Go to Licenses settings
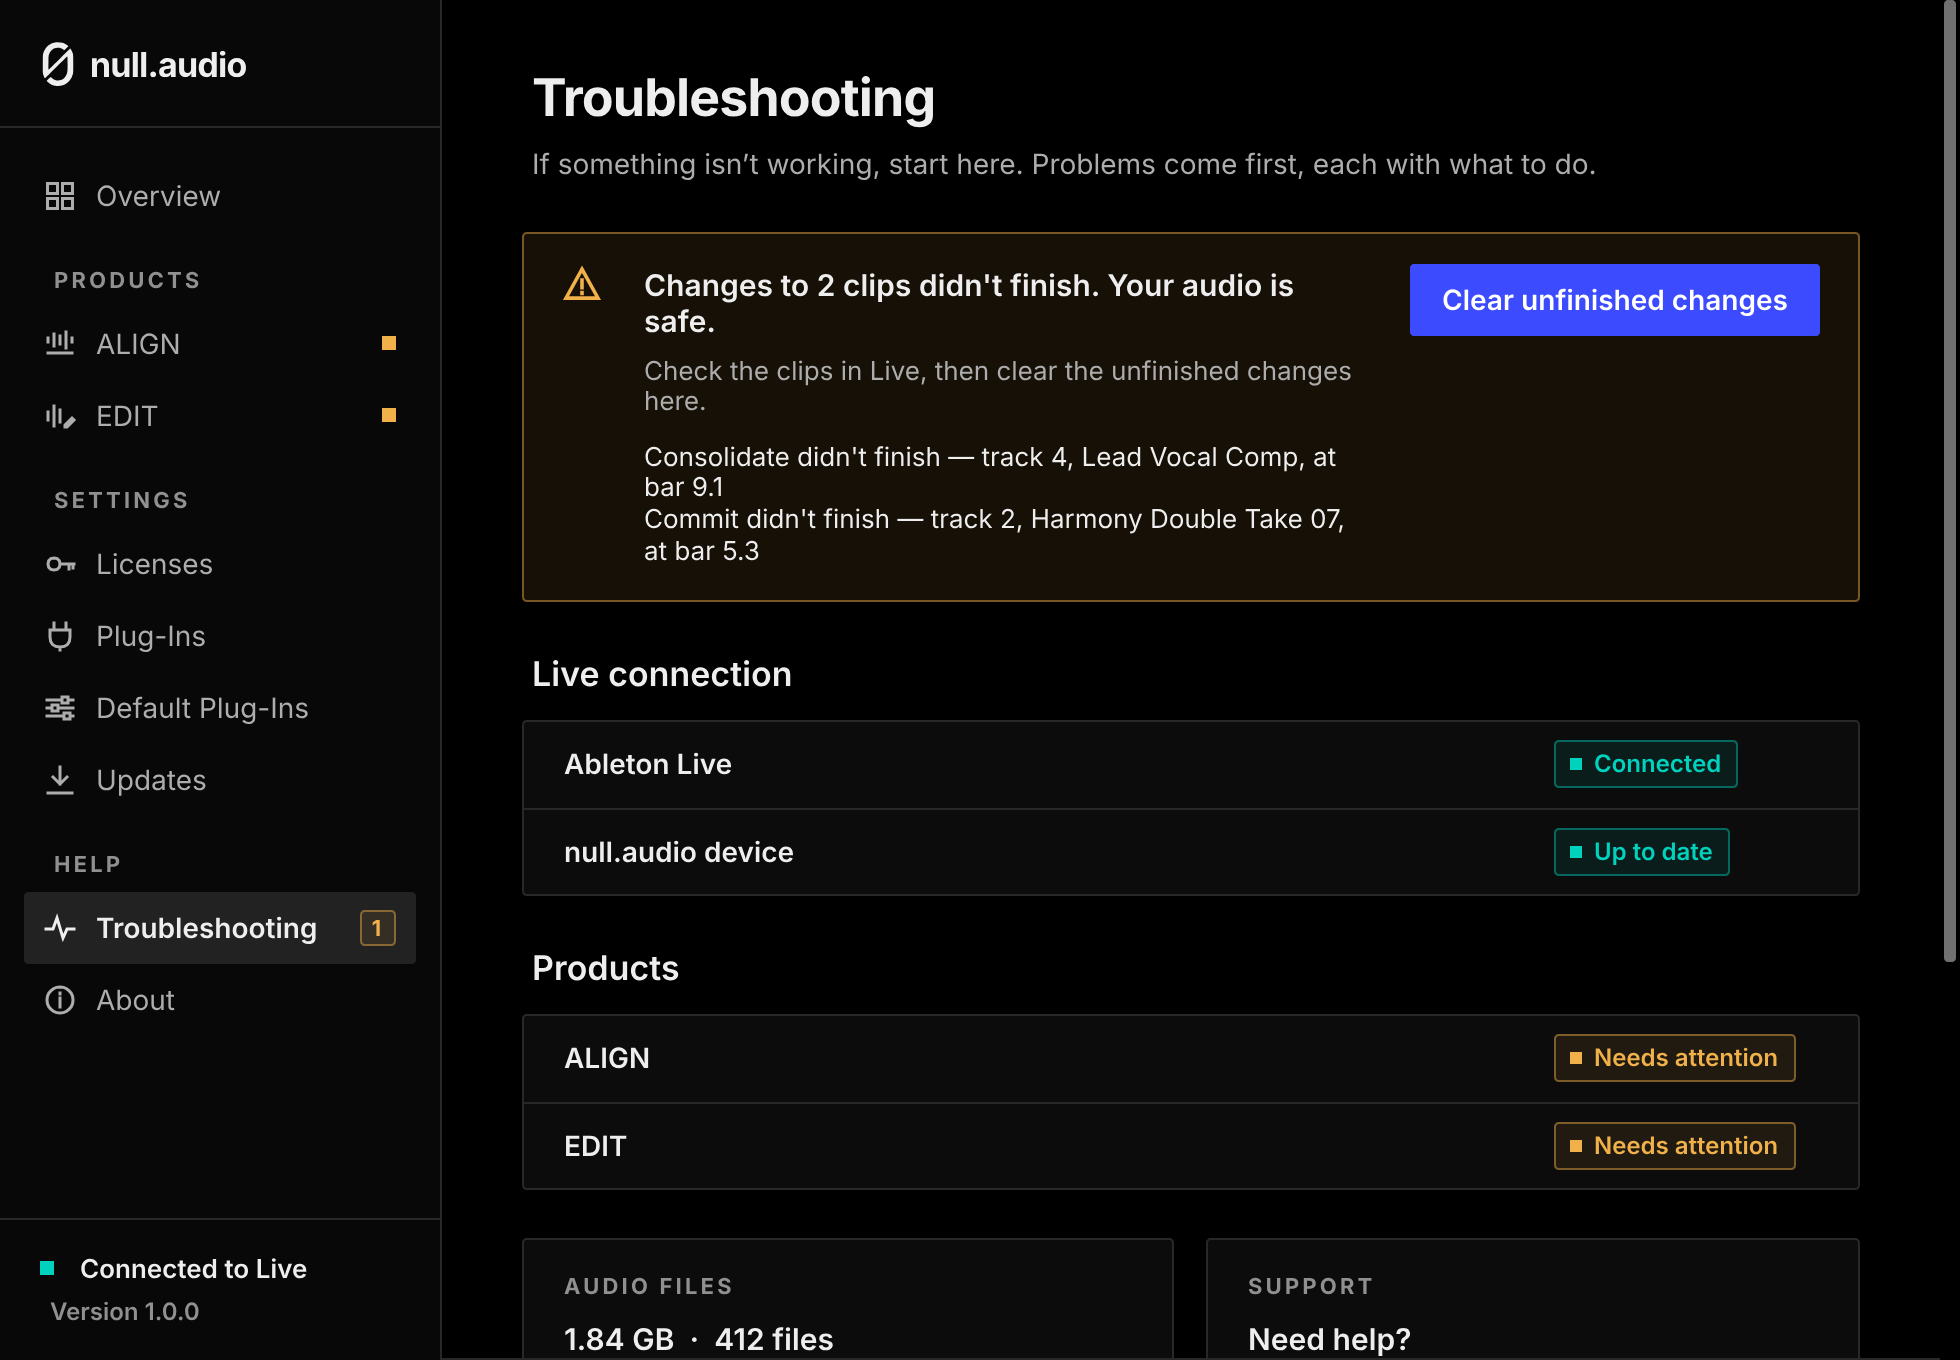This screenshot has height=1360, width=1960. [220, 564]
